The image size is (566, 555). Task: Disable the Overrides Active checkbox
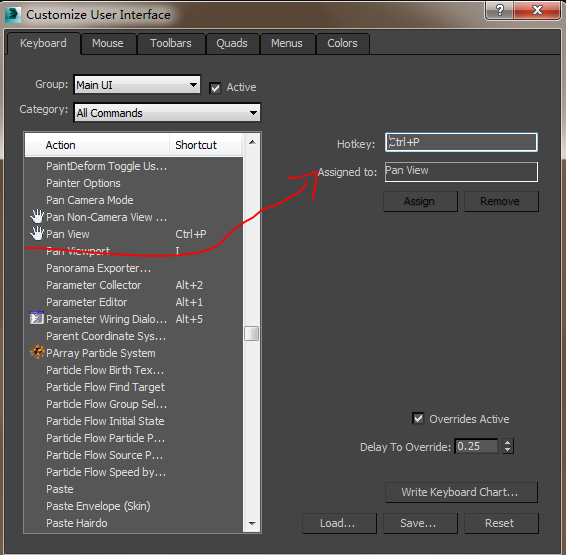418,419
